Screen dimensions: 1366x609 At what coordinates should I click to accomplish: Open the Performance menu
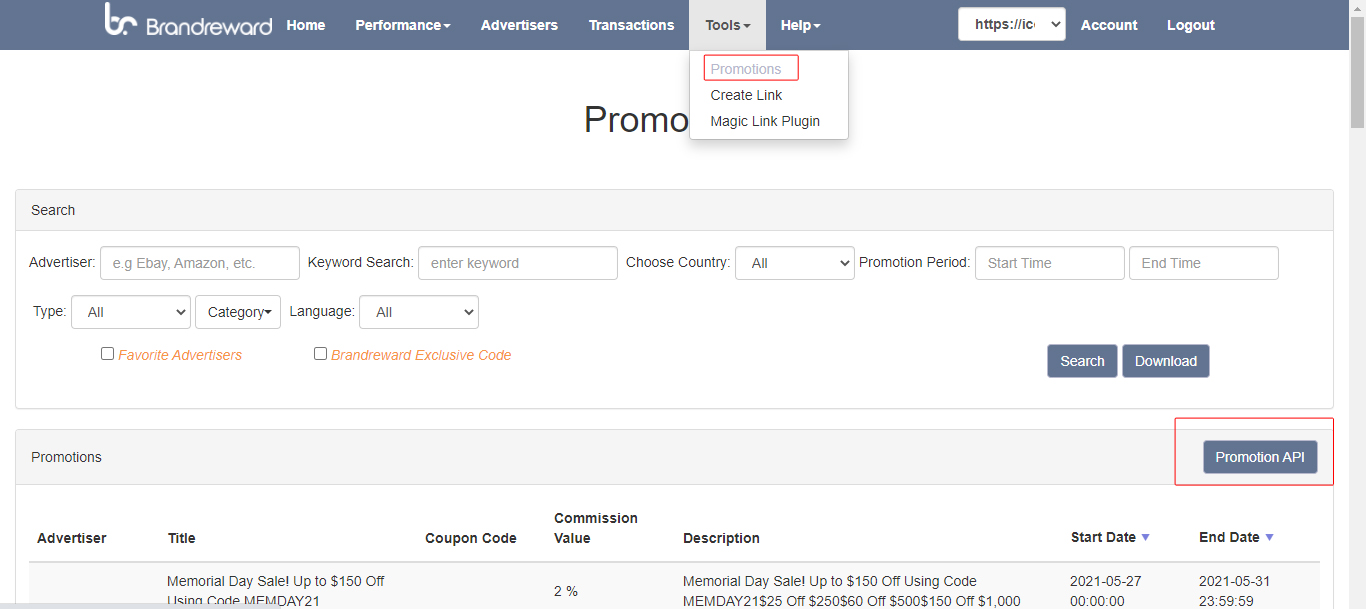pyautogui.click(x=402, y=25)
